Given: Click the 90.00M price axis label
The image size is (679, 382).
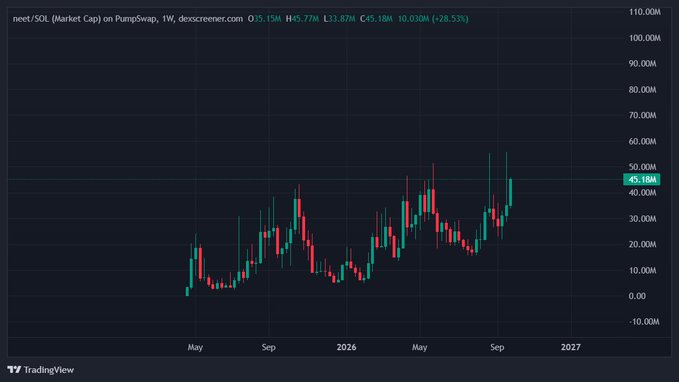Looking at the screenshot, I should pyautogui.click(x=643, y=64).
